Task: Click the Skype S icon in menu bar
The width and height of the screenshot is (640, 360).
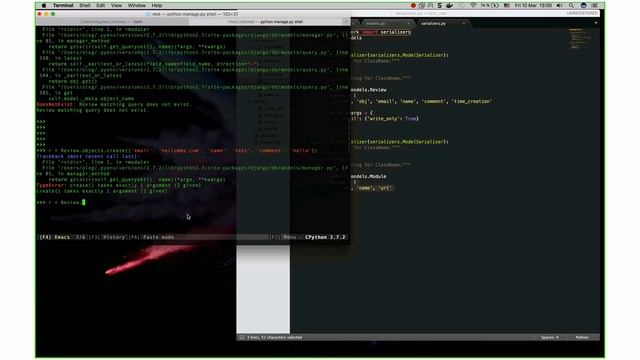Action: point(440,6)
